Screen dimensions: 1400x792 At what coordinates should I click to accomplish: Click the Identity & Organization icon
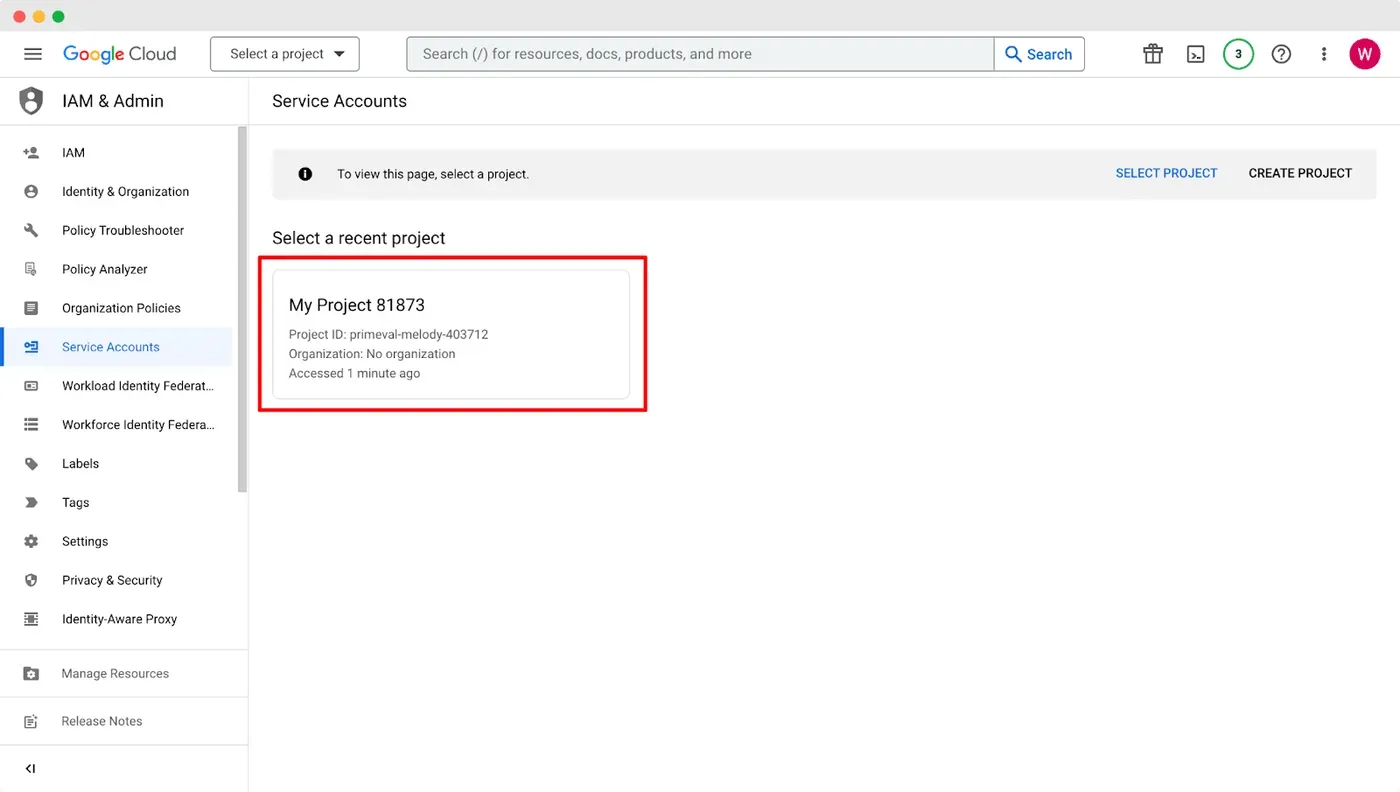(x=31, y=192)
